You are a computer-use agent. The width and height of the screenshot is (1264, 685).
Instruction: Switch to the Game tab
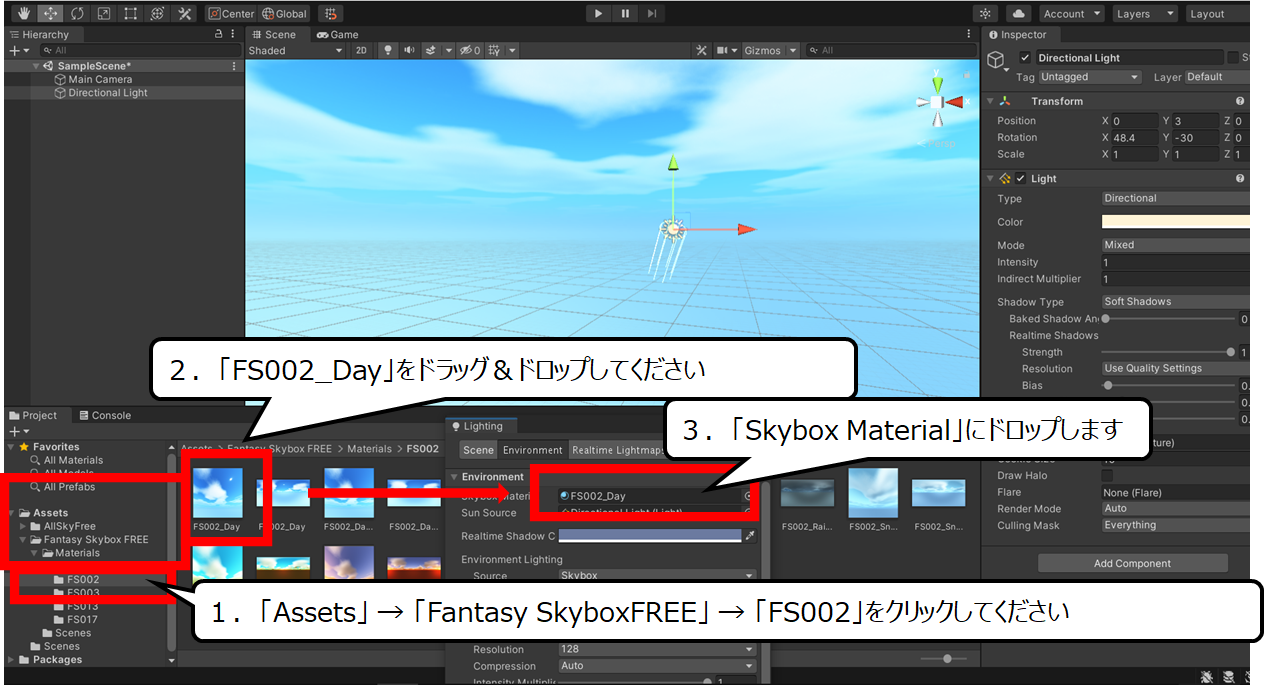pyautogui.click(x=337, y=34)
